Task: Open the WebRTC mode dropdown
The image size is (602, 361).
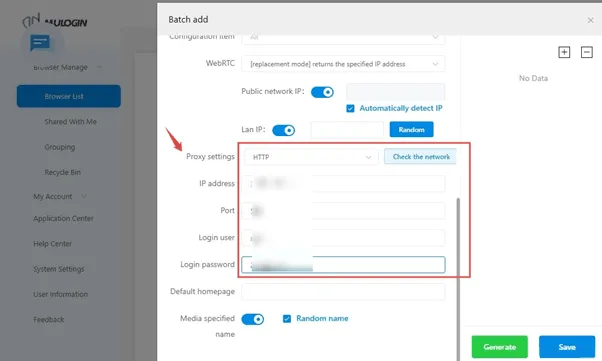Action: click(x=343, y=64)
